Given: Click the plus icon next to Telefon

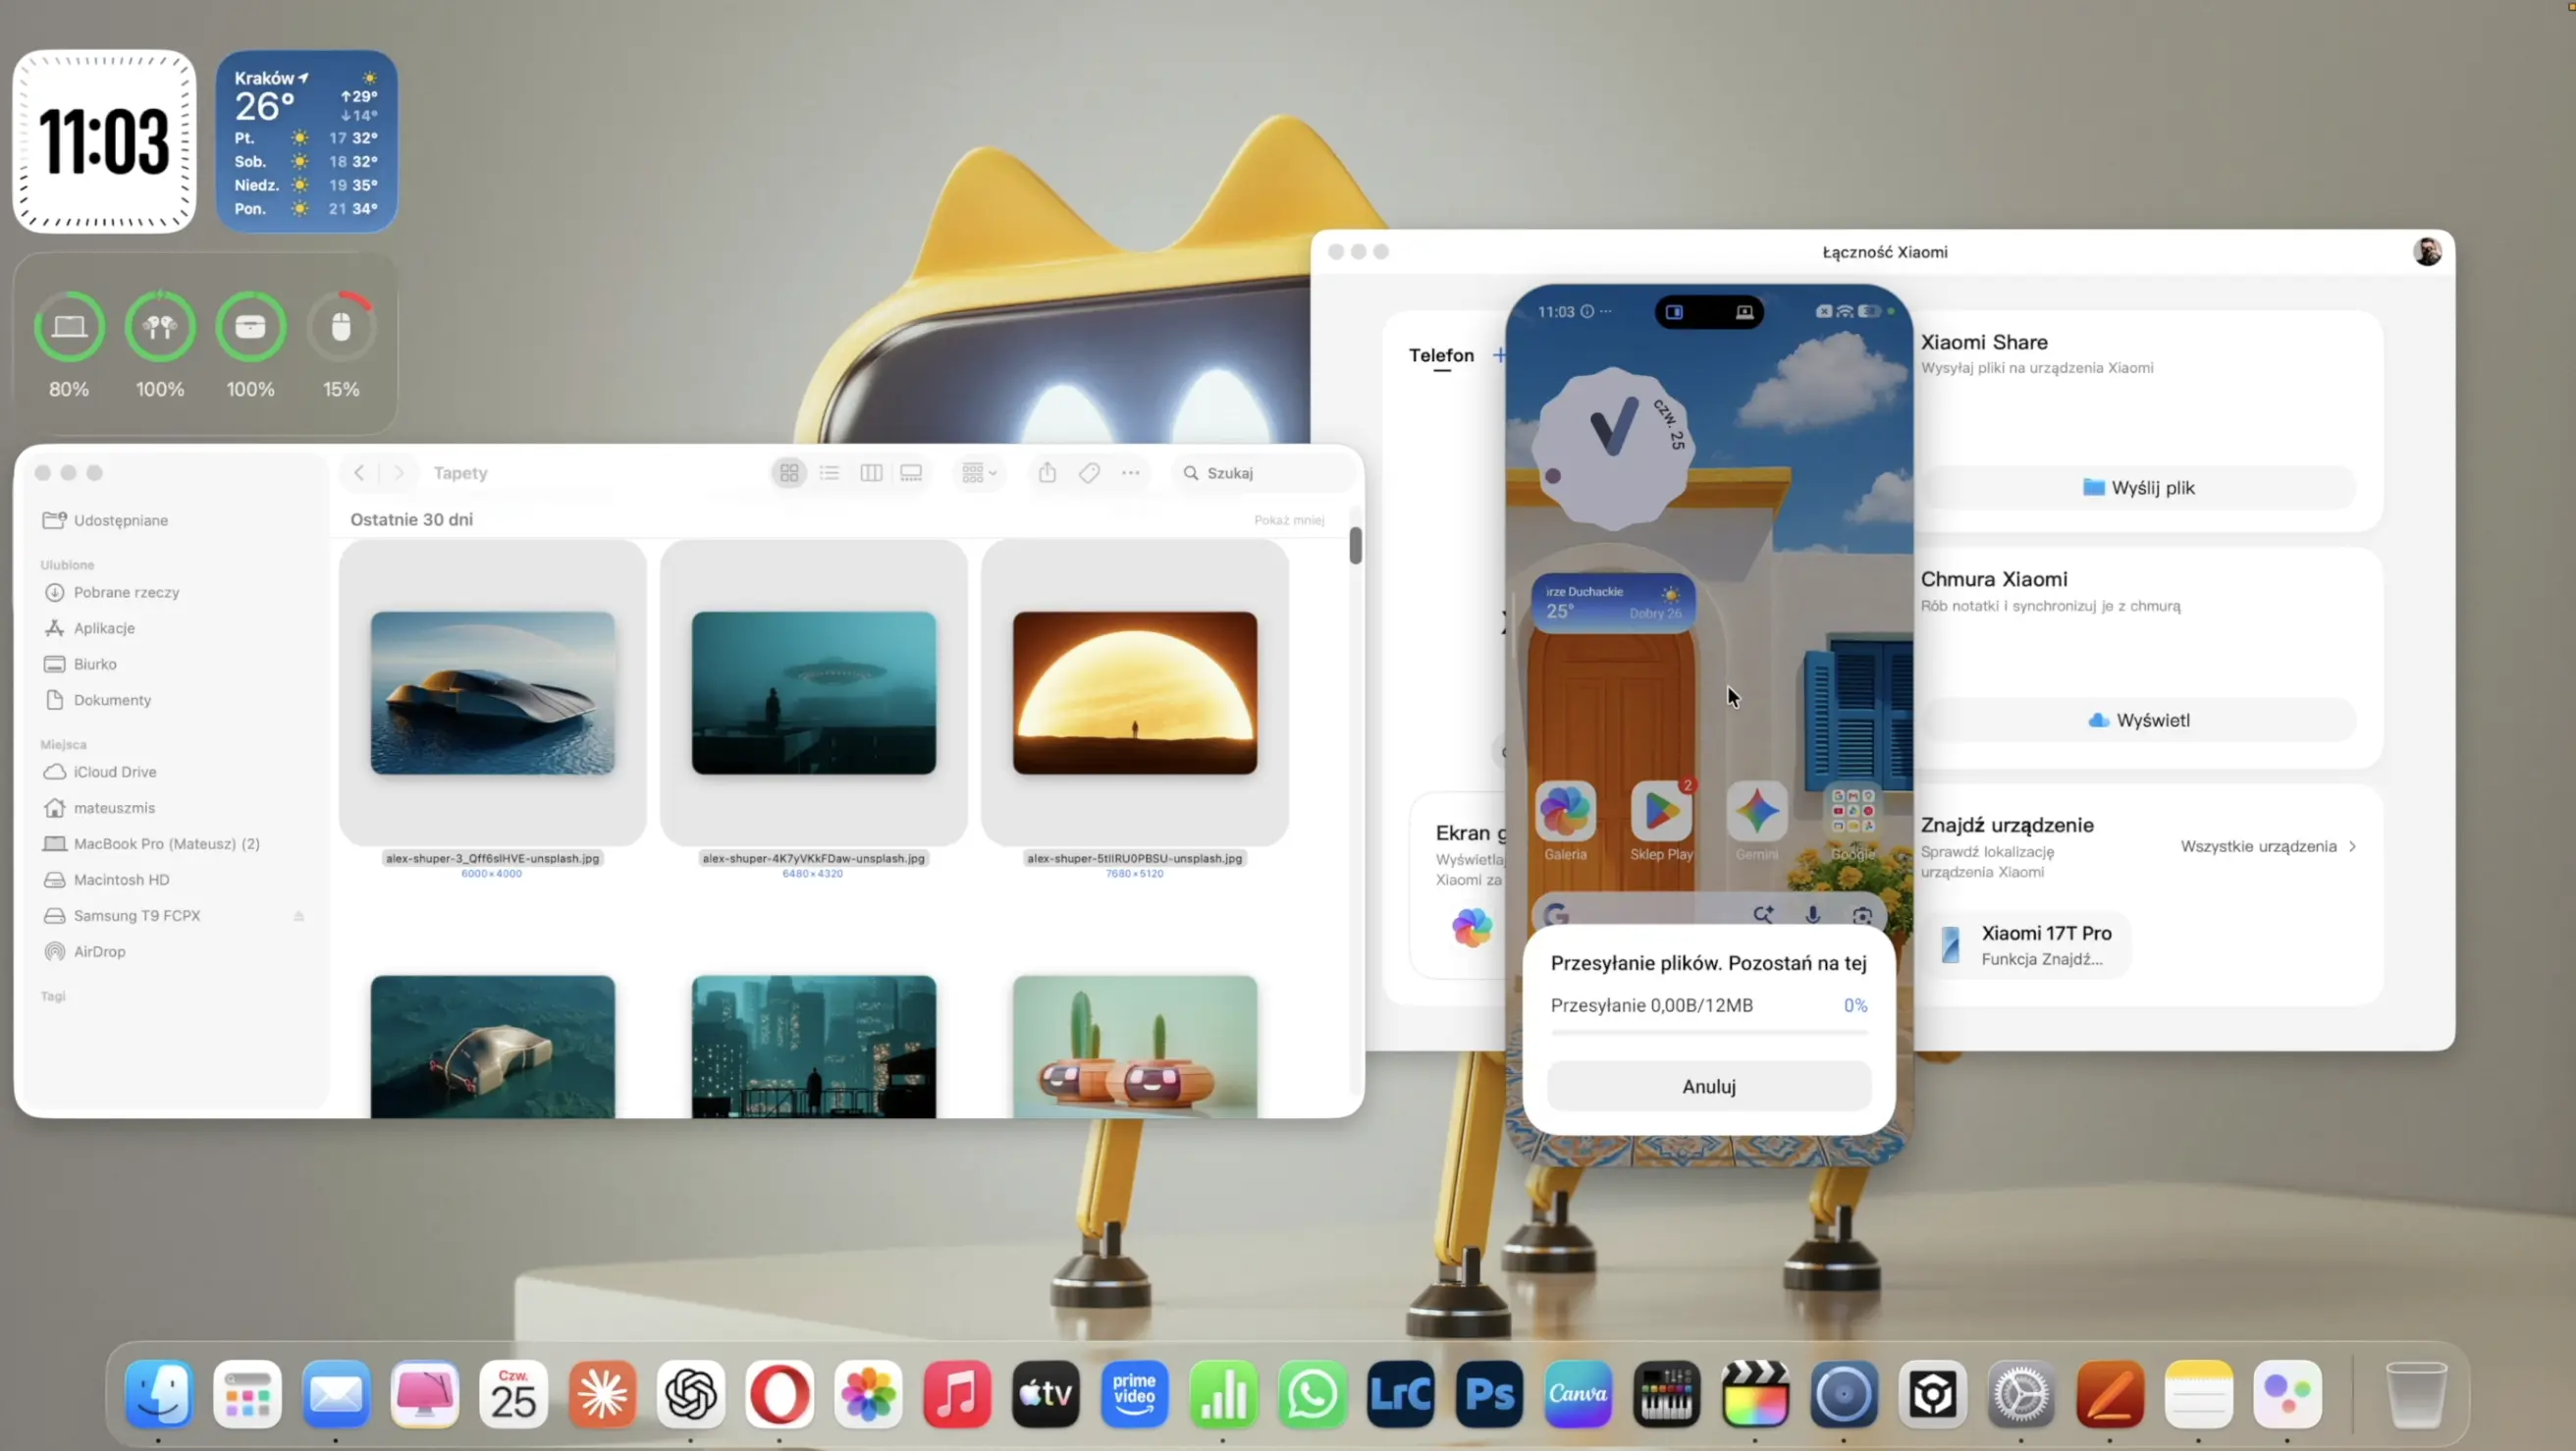Looking at the screenshot, I should pyautogui.click(x=1499, y=355).
